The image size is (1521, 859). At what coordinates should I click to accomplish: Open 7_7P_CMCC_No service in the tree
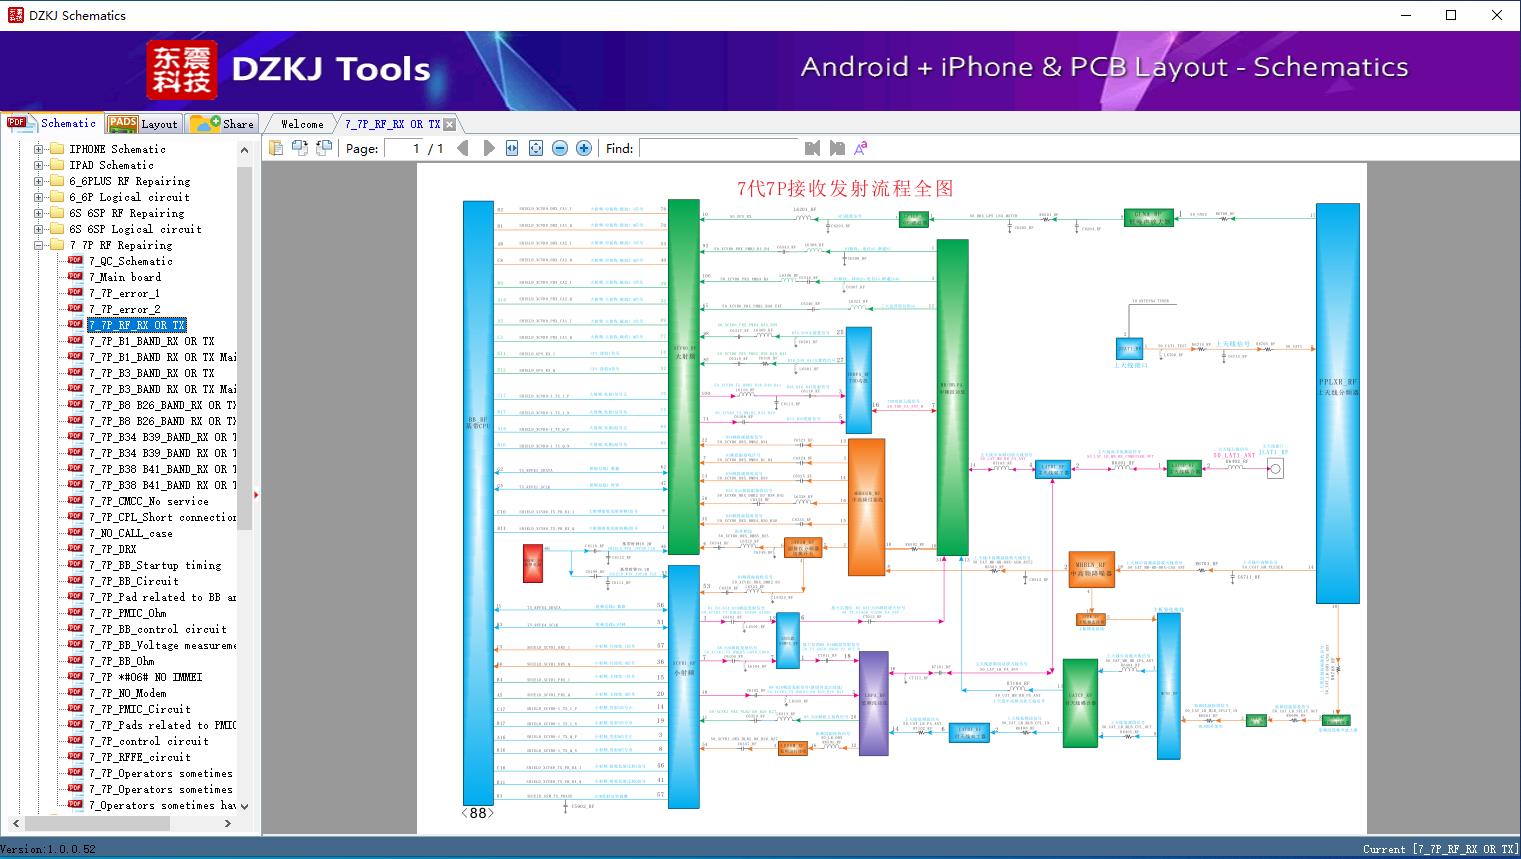tap(149, 501)
